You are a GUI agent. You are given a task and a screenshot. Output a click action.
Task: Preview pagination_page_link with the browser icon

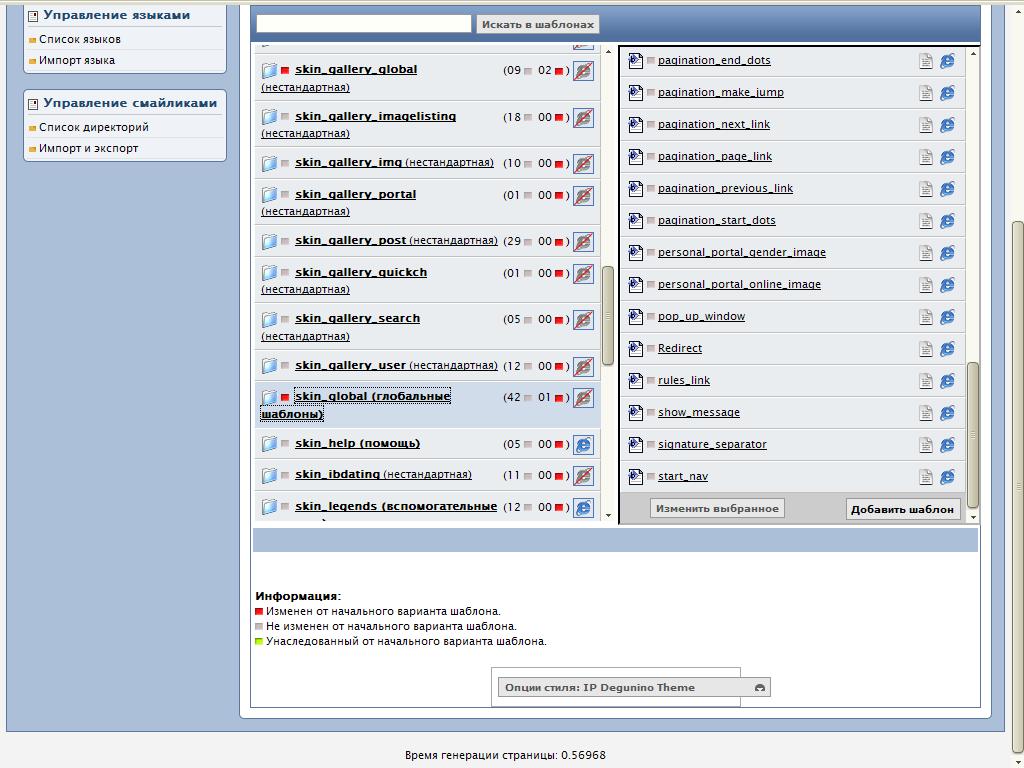pos(948,157)
